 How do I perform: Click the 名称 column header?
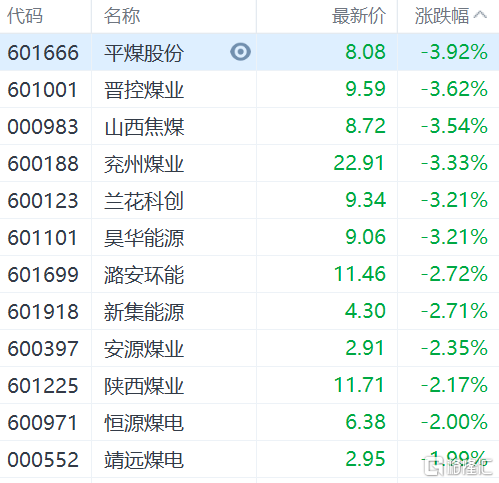point(122,16)
